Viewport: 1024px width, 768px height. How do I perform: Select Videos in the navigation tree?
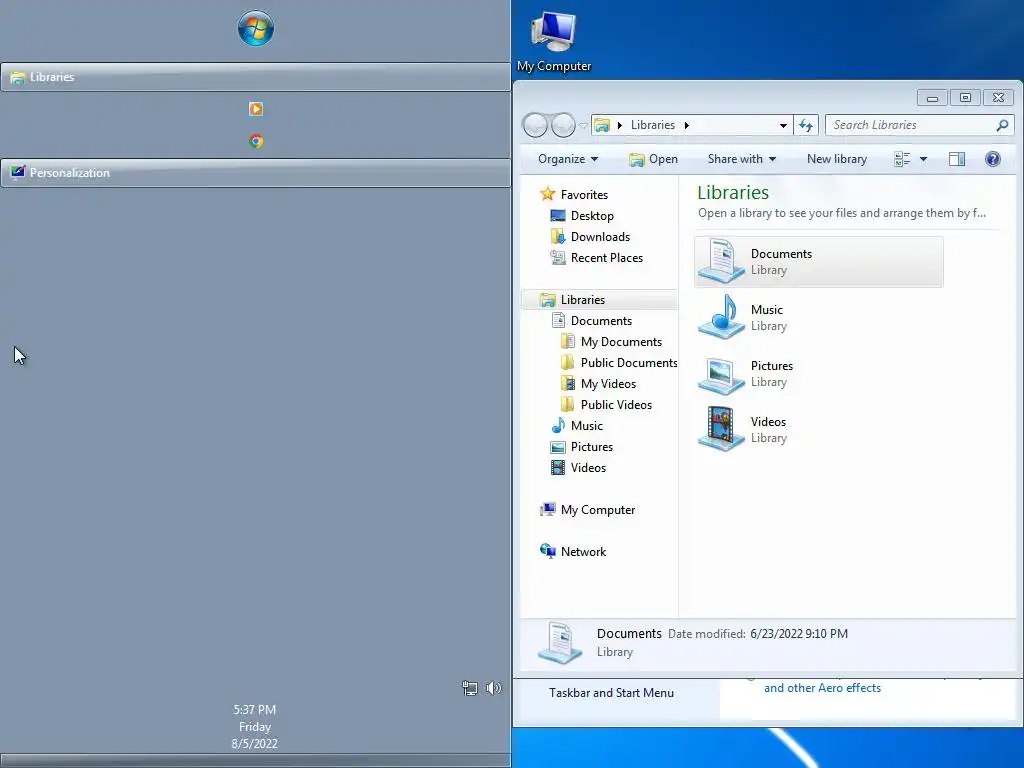[x=579, y=468]
